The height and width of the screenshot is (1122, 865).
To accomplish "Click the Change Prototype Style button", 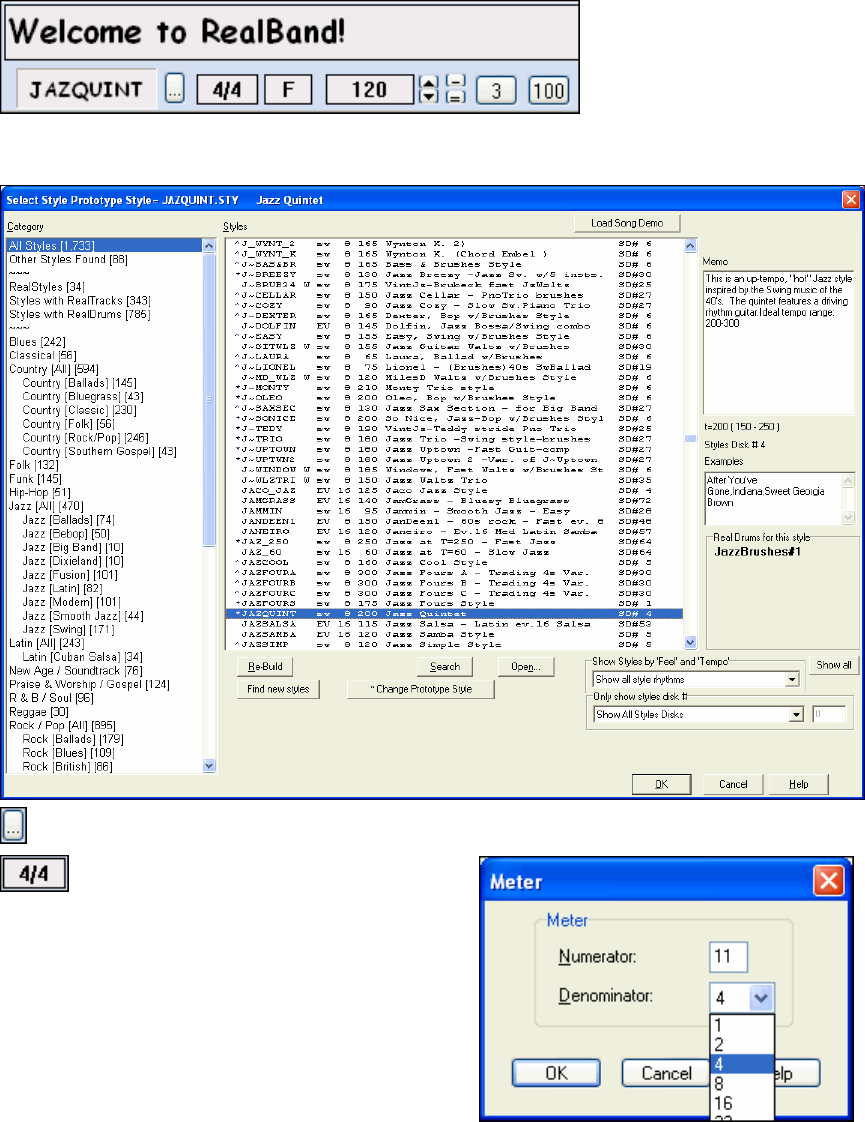I will click(x=421, y=689).
